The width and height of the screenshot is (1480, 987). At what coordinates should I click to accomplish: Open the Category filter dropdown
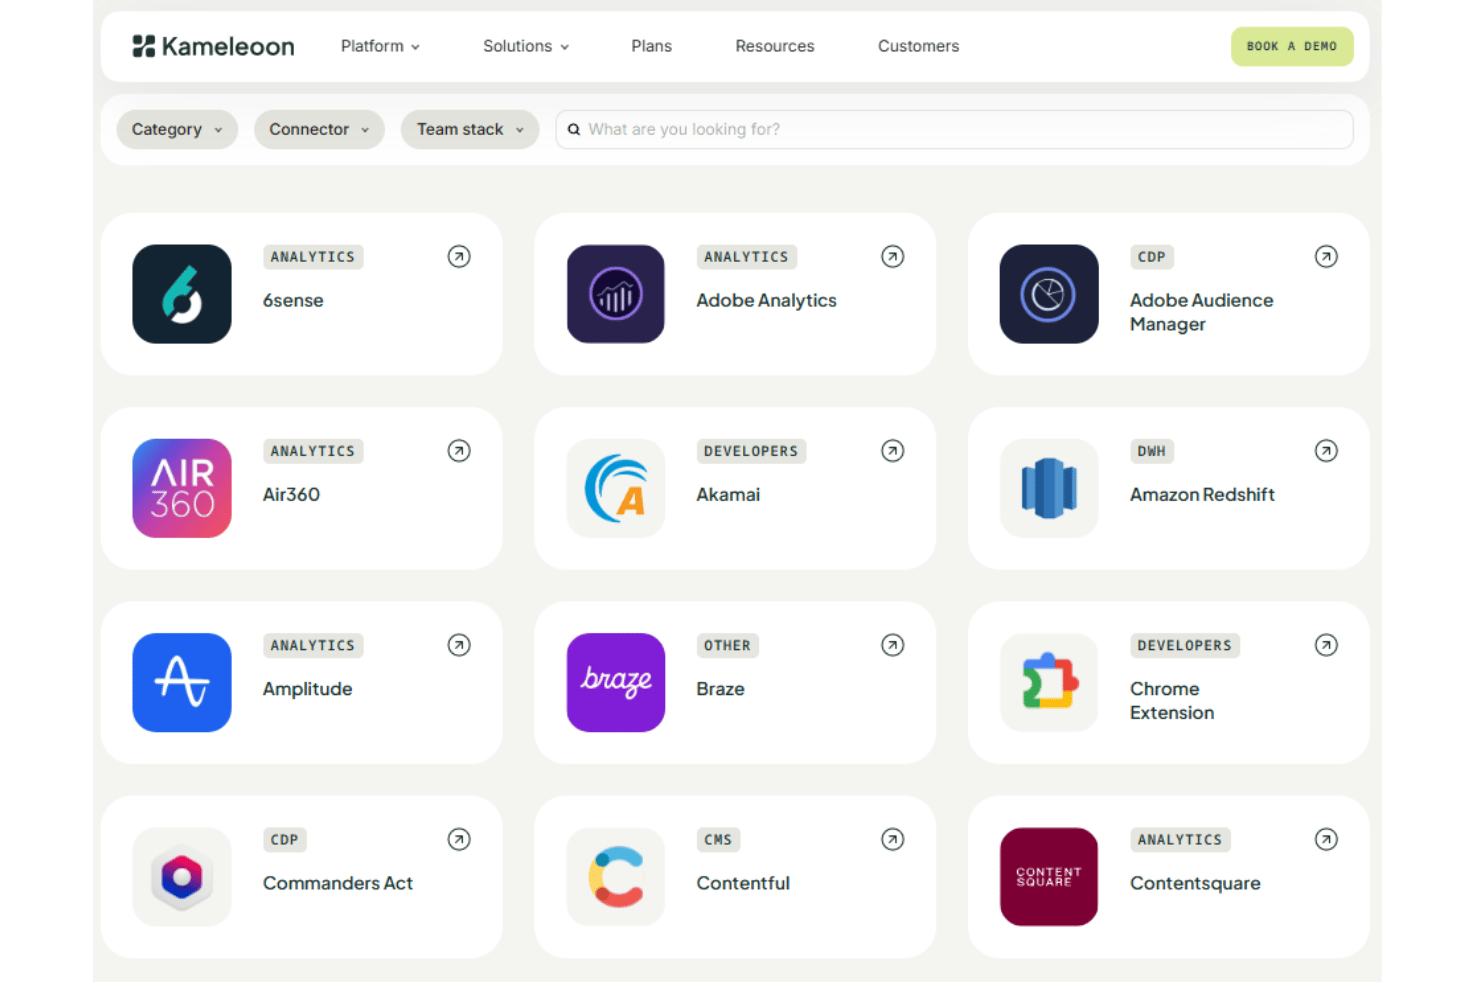point(177,129)
